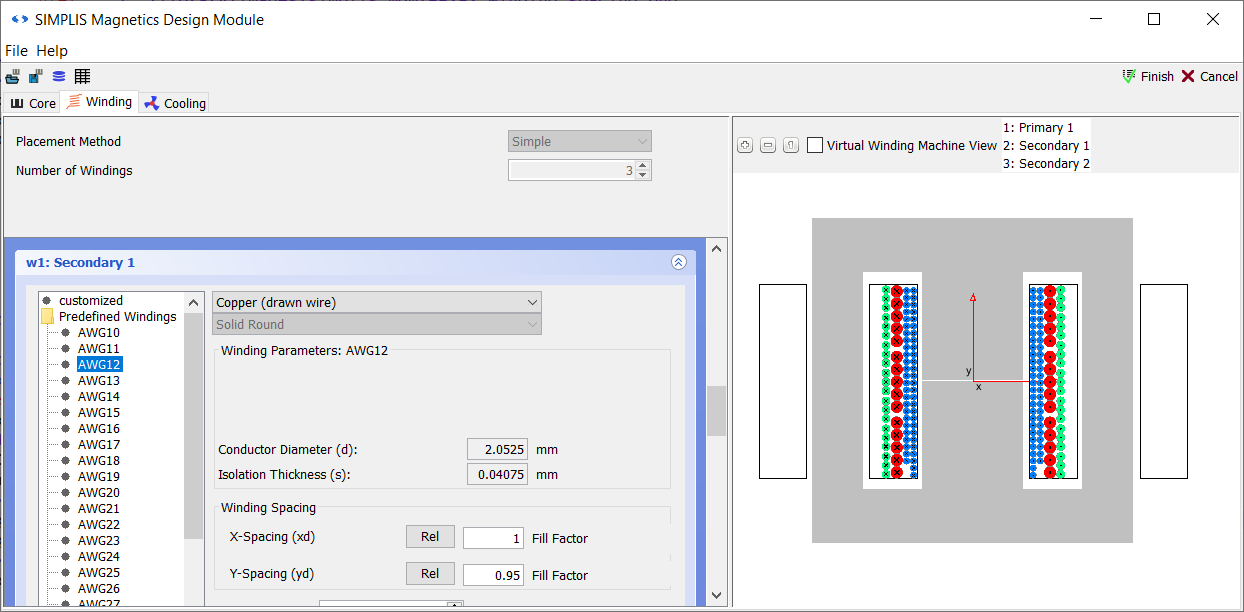Toggle X-Spacing Rel button
Viewport: 1244px width, 612px height.
pos(430,537)
